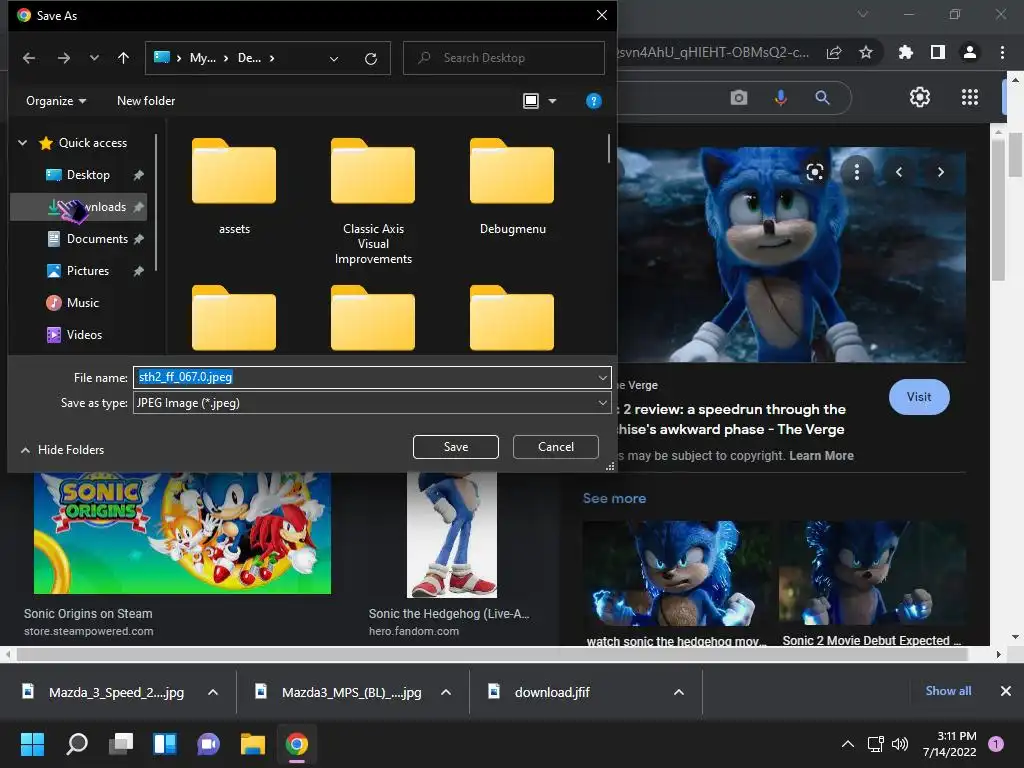Select Documents in navigation pane
Screen dimensions: 1024x768
pyautogui.click(x=97, y=239)
